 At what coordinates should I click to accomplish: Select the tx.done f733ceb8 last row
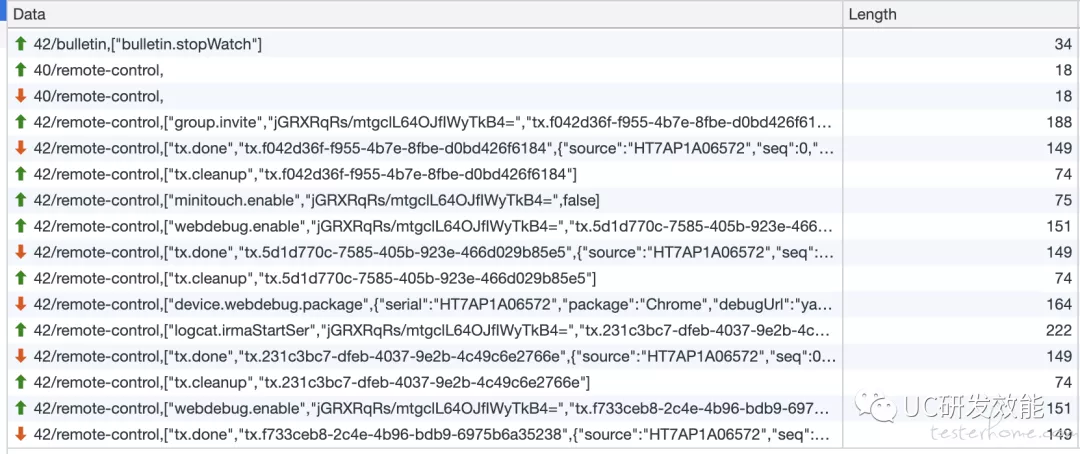point(540,435)
